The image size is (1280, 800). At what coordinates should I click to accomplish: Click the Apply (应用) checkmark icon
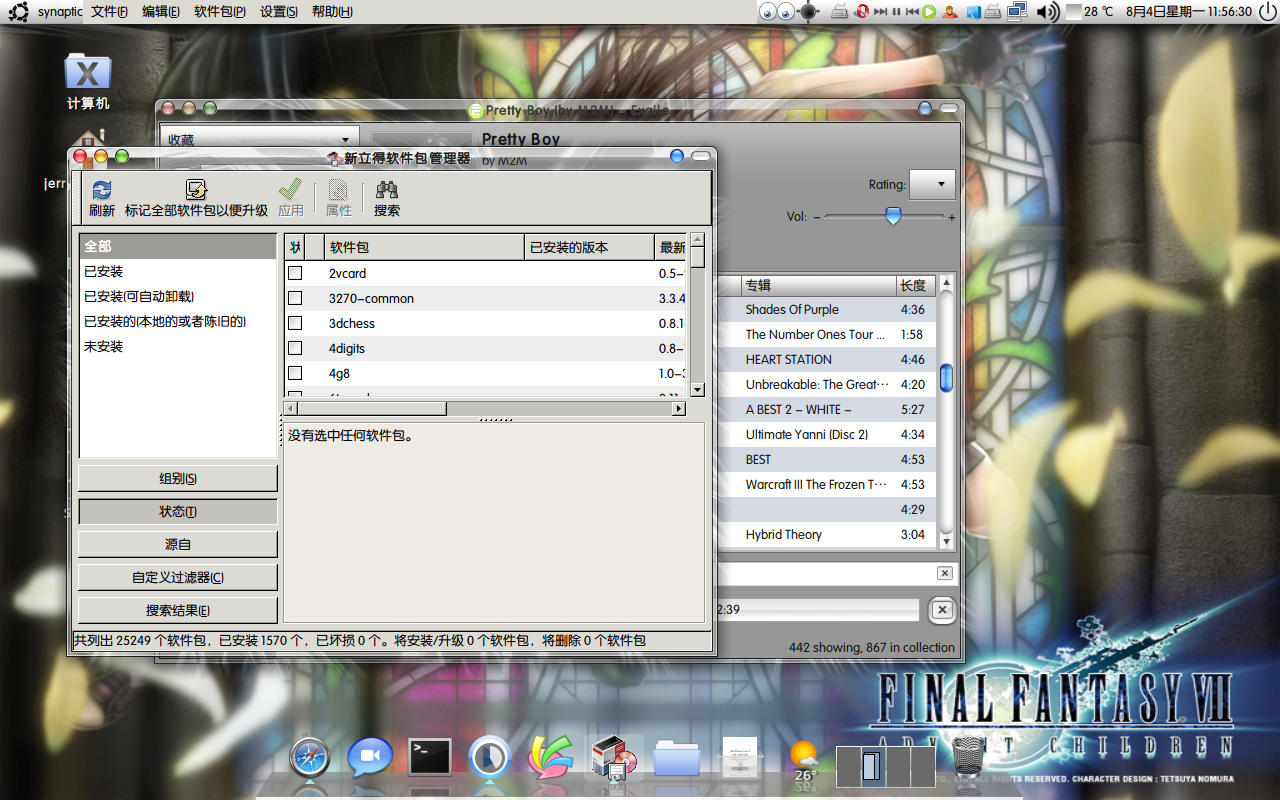click(x=290, y=189)
